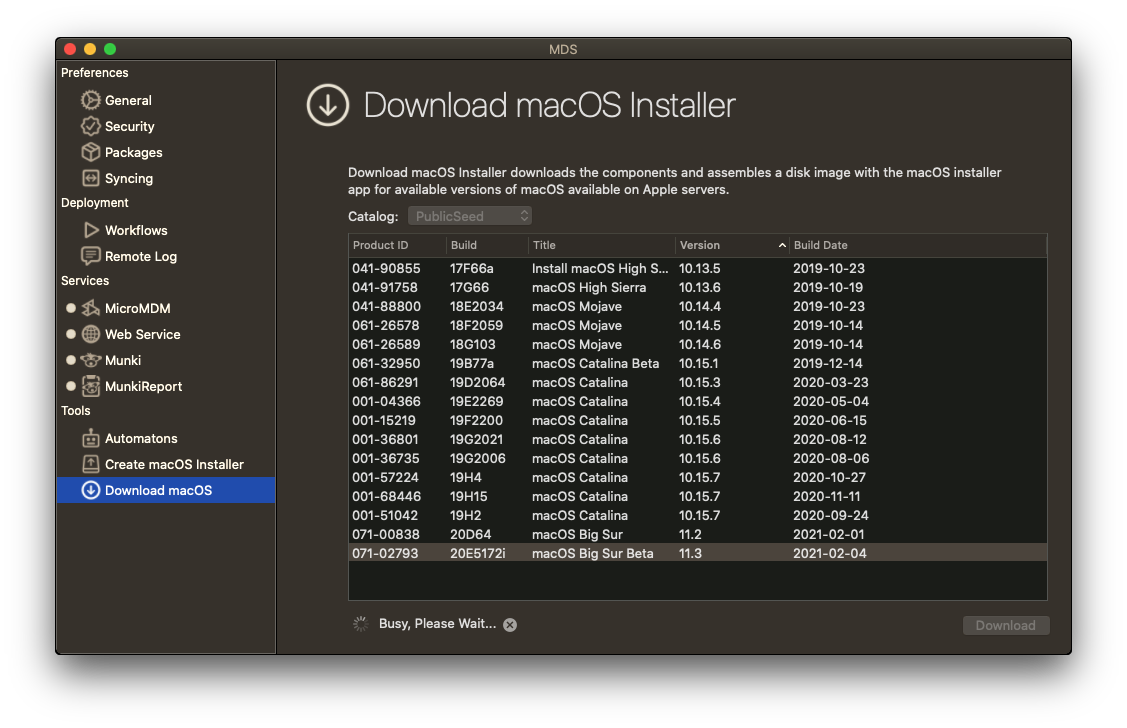
Task: Sort by the Build Date column
Action: (x=917, y=245)
